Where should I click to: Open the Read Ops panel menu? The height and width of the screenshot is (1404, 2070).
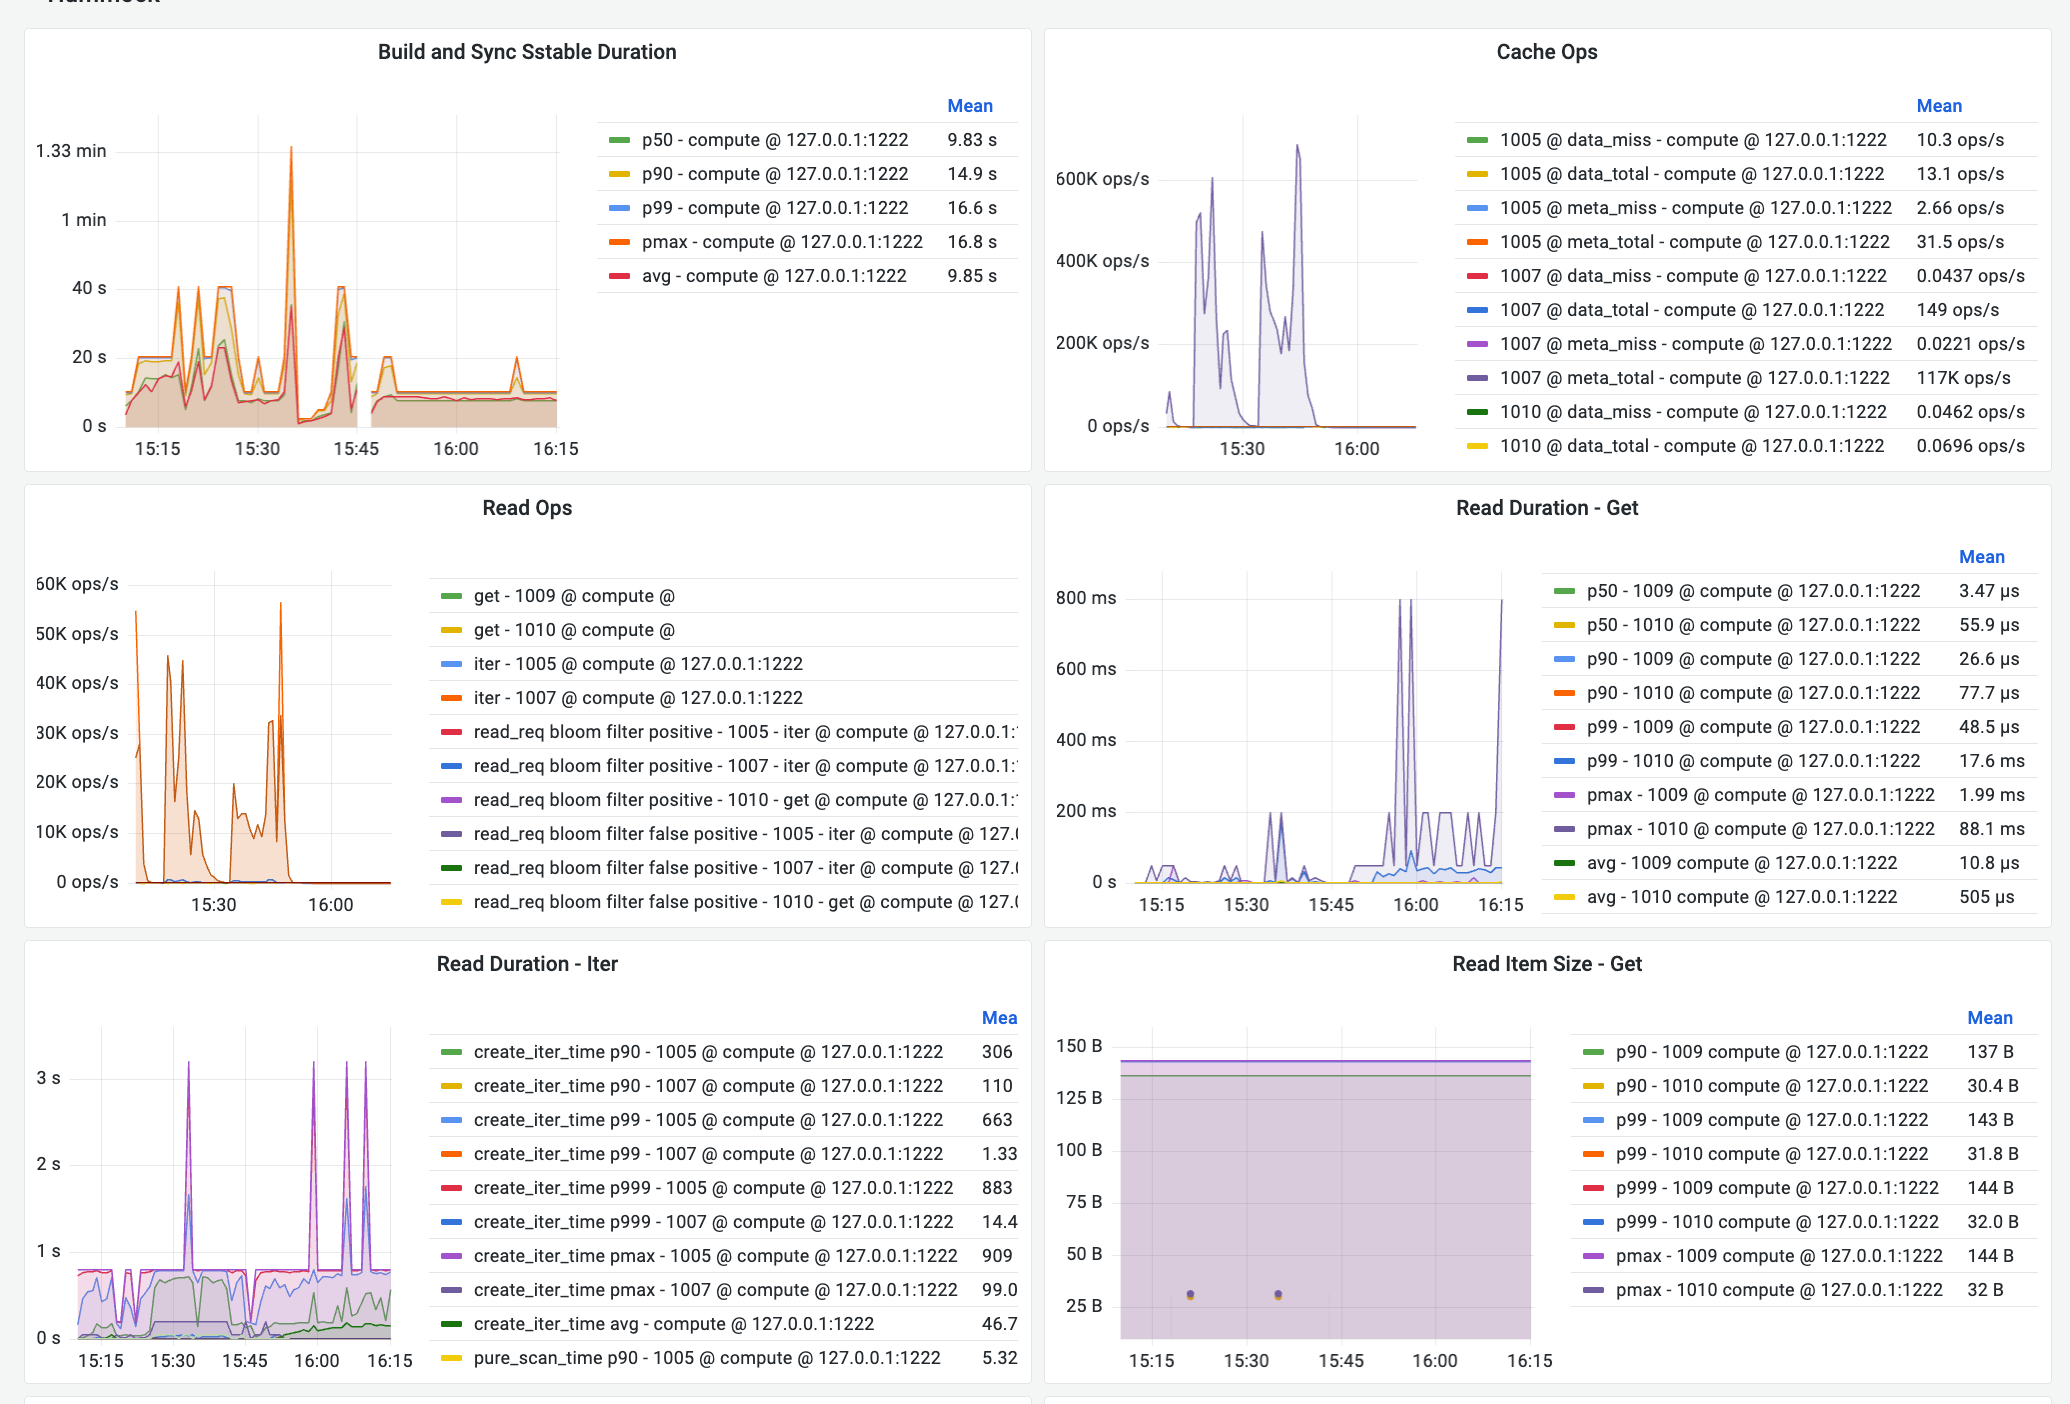(x=527, y=507)
